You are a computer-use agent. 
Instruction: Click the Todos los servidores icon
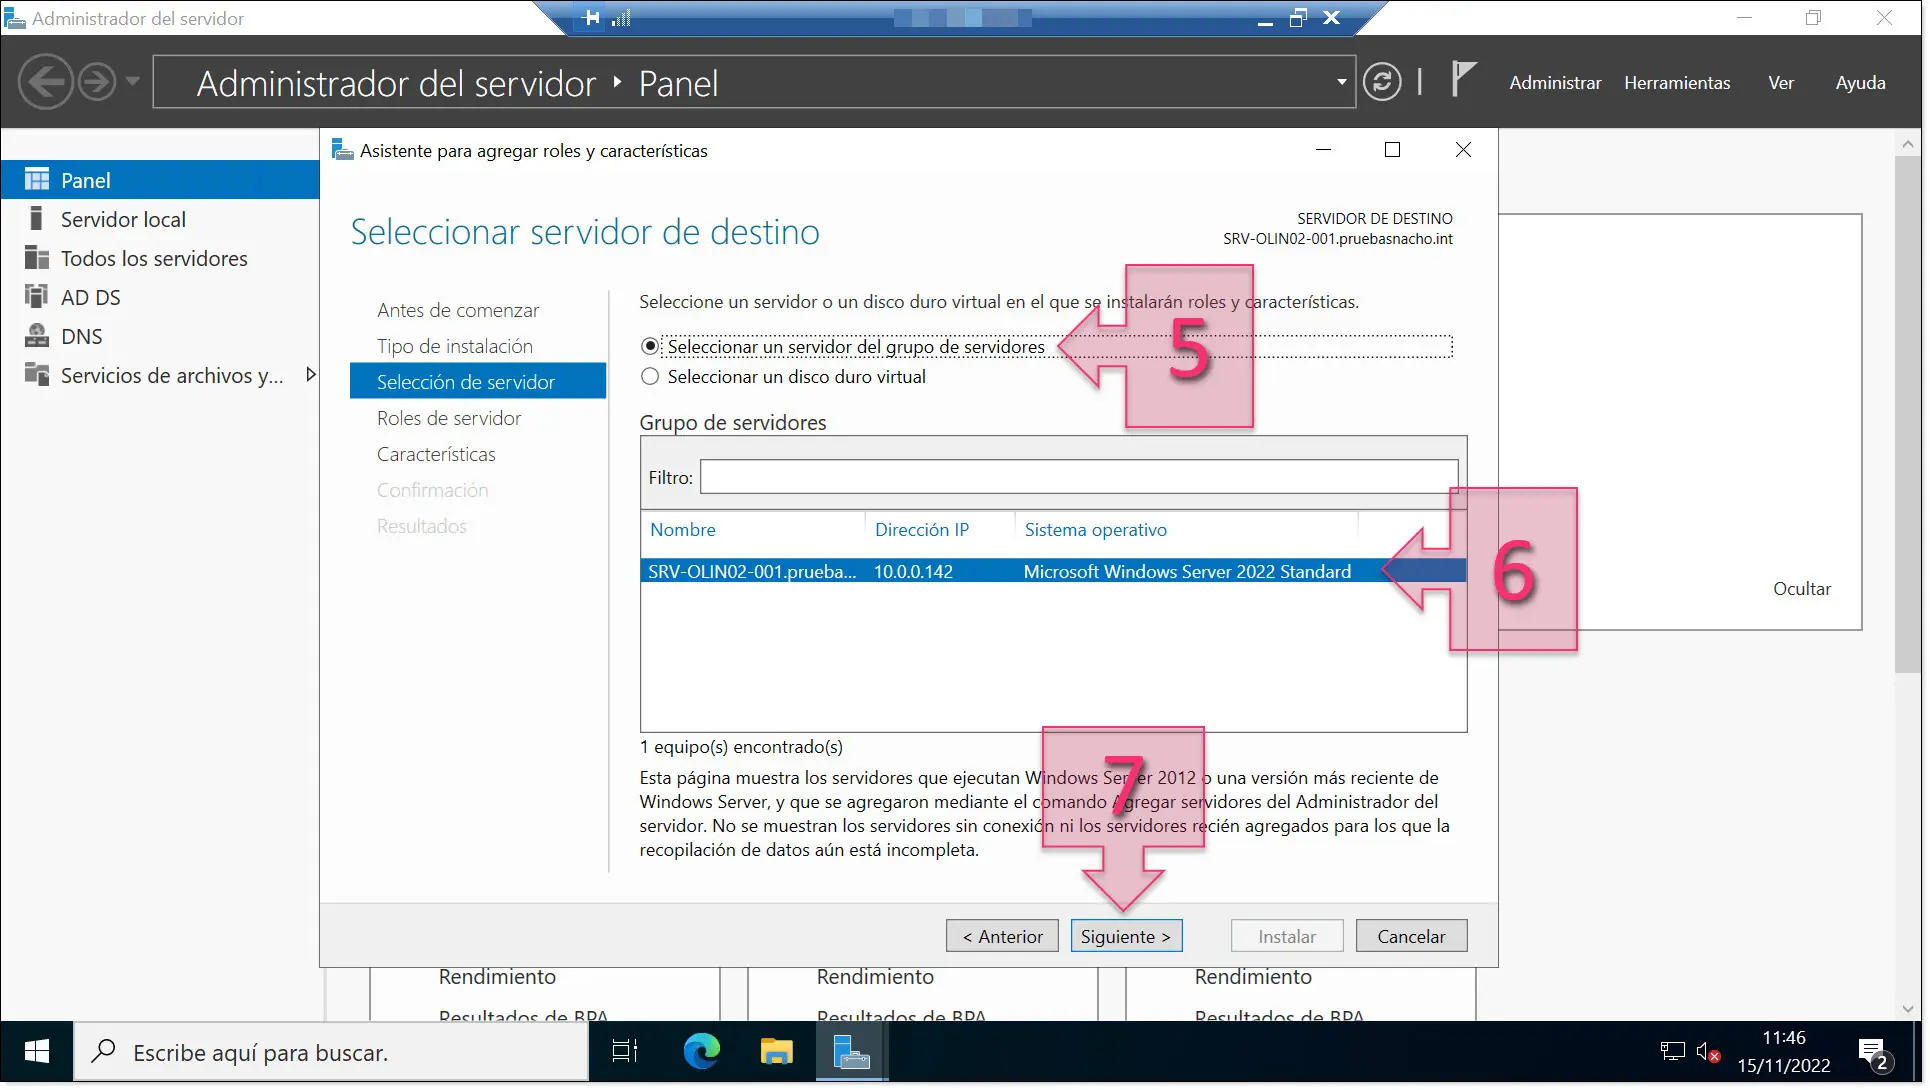click(x=36, y=258)
